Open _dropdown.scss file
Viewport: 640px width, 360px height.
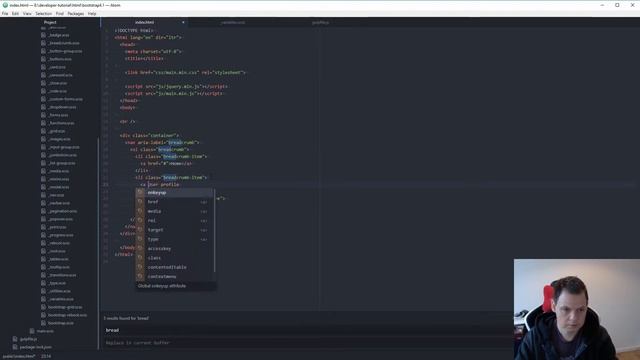(62, 107)
